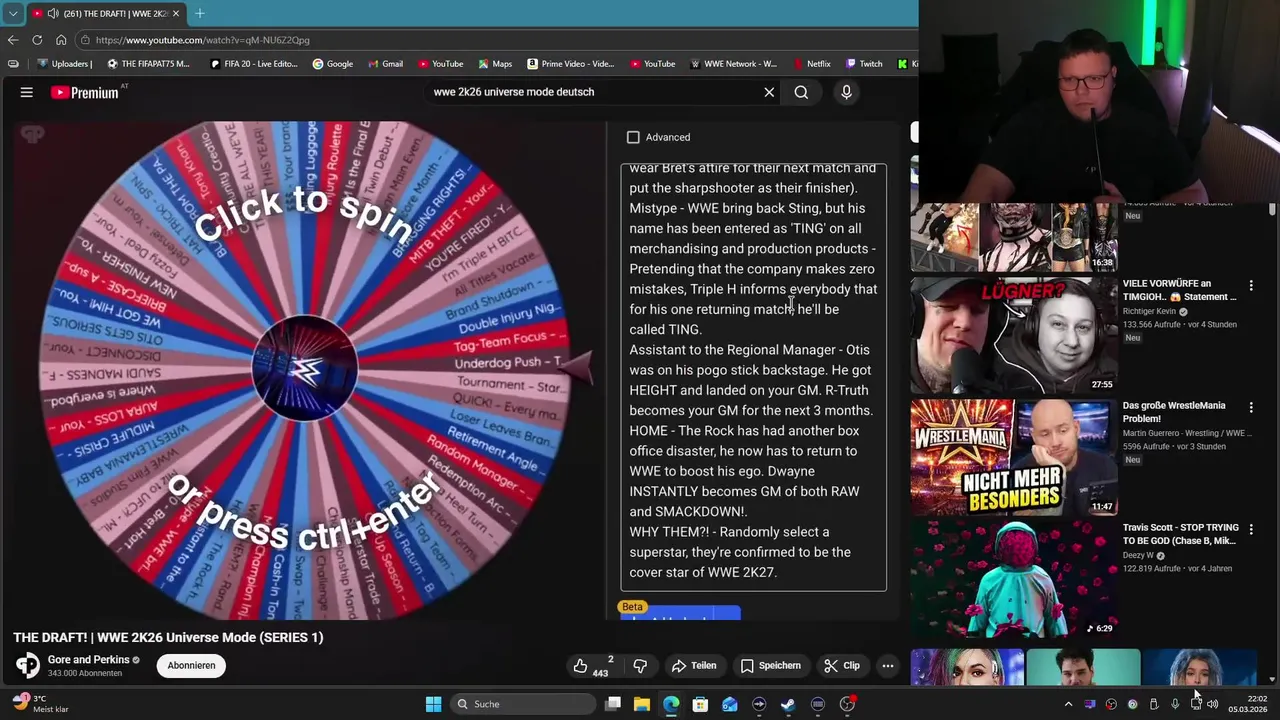The image size is (1280, 720).
Task: Open the browser home page
Action: [x=61, y=40]
